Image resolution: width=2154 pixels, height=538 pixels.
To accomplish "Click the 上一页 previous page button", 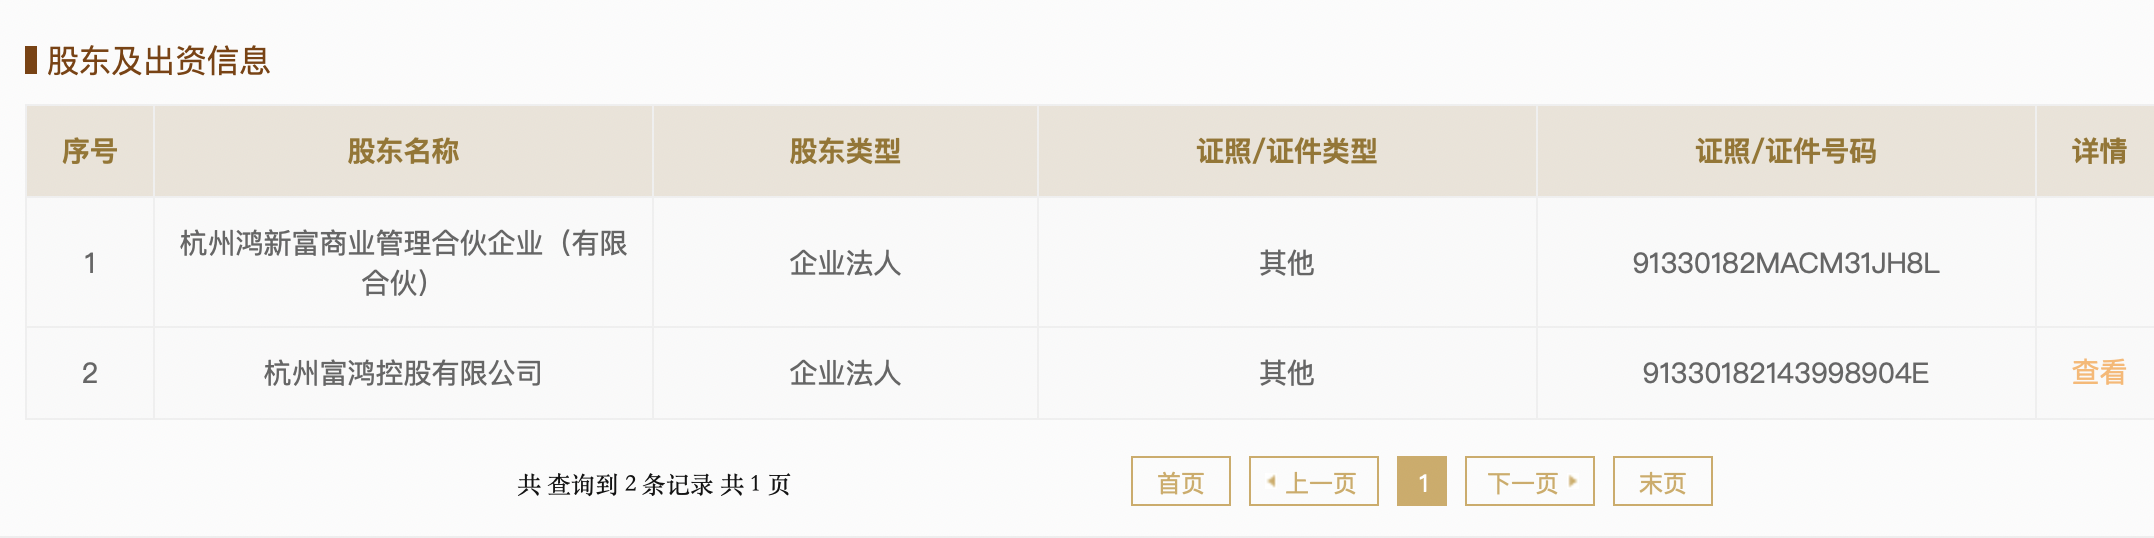I will [1313, 482].
